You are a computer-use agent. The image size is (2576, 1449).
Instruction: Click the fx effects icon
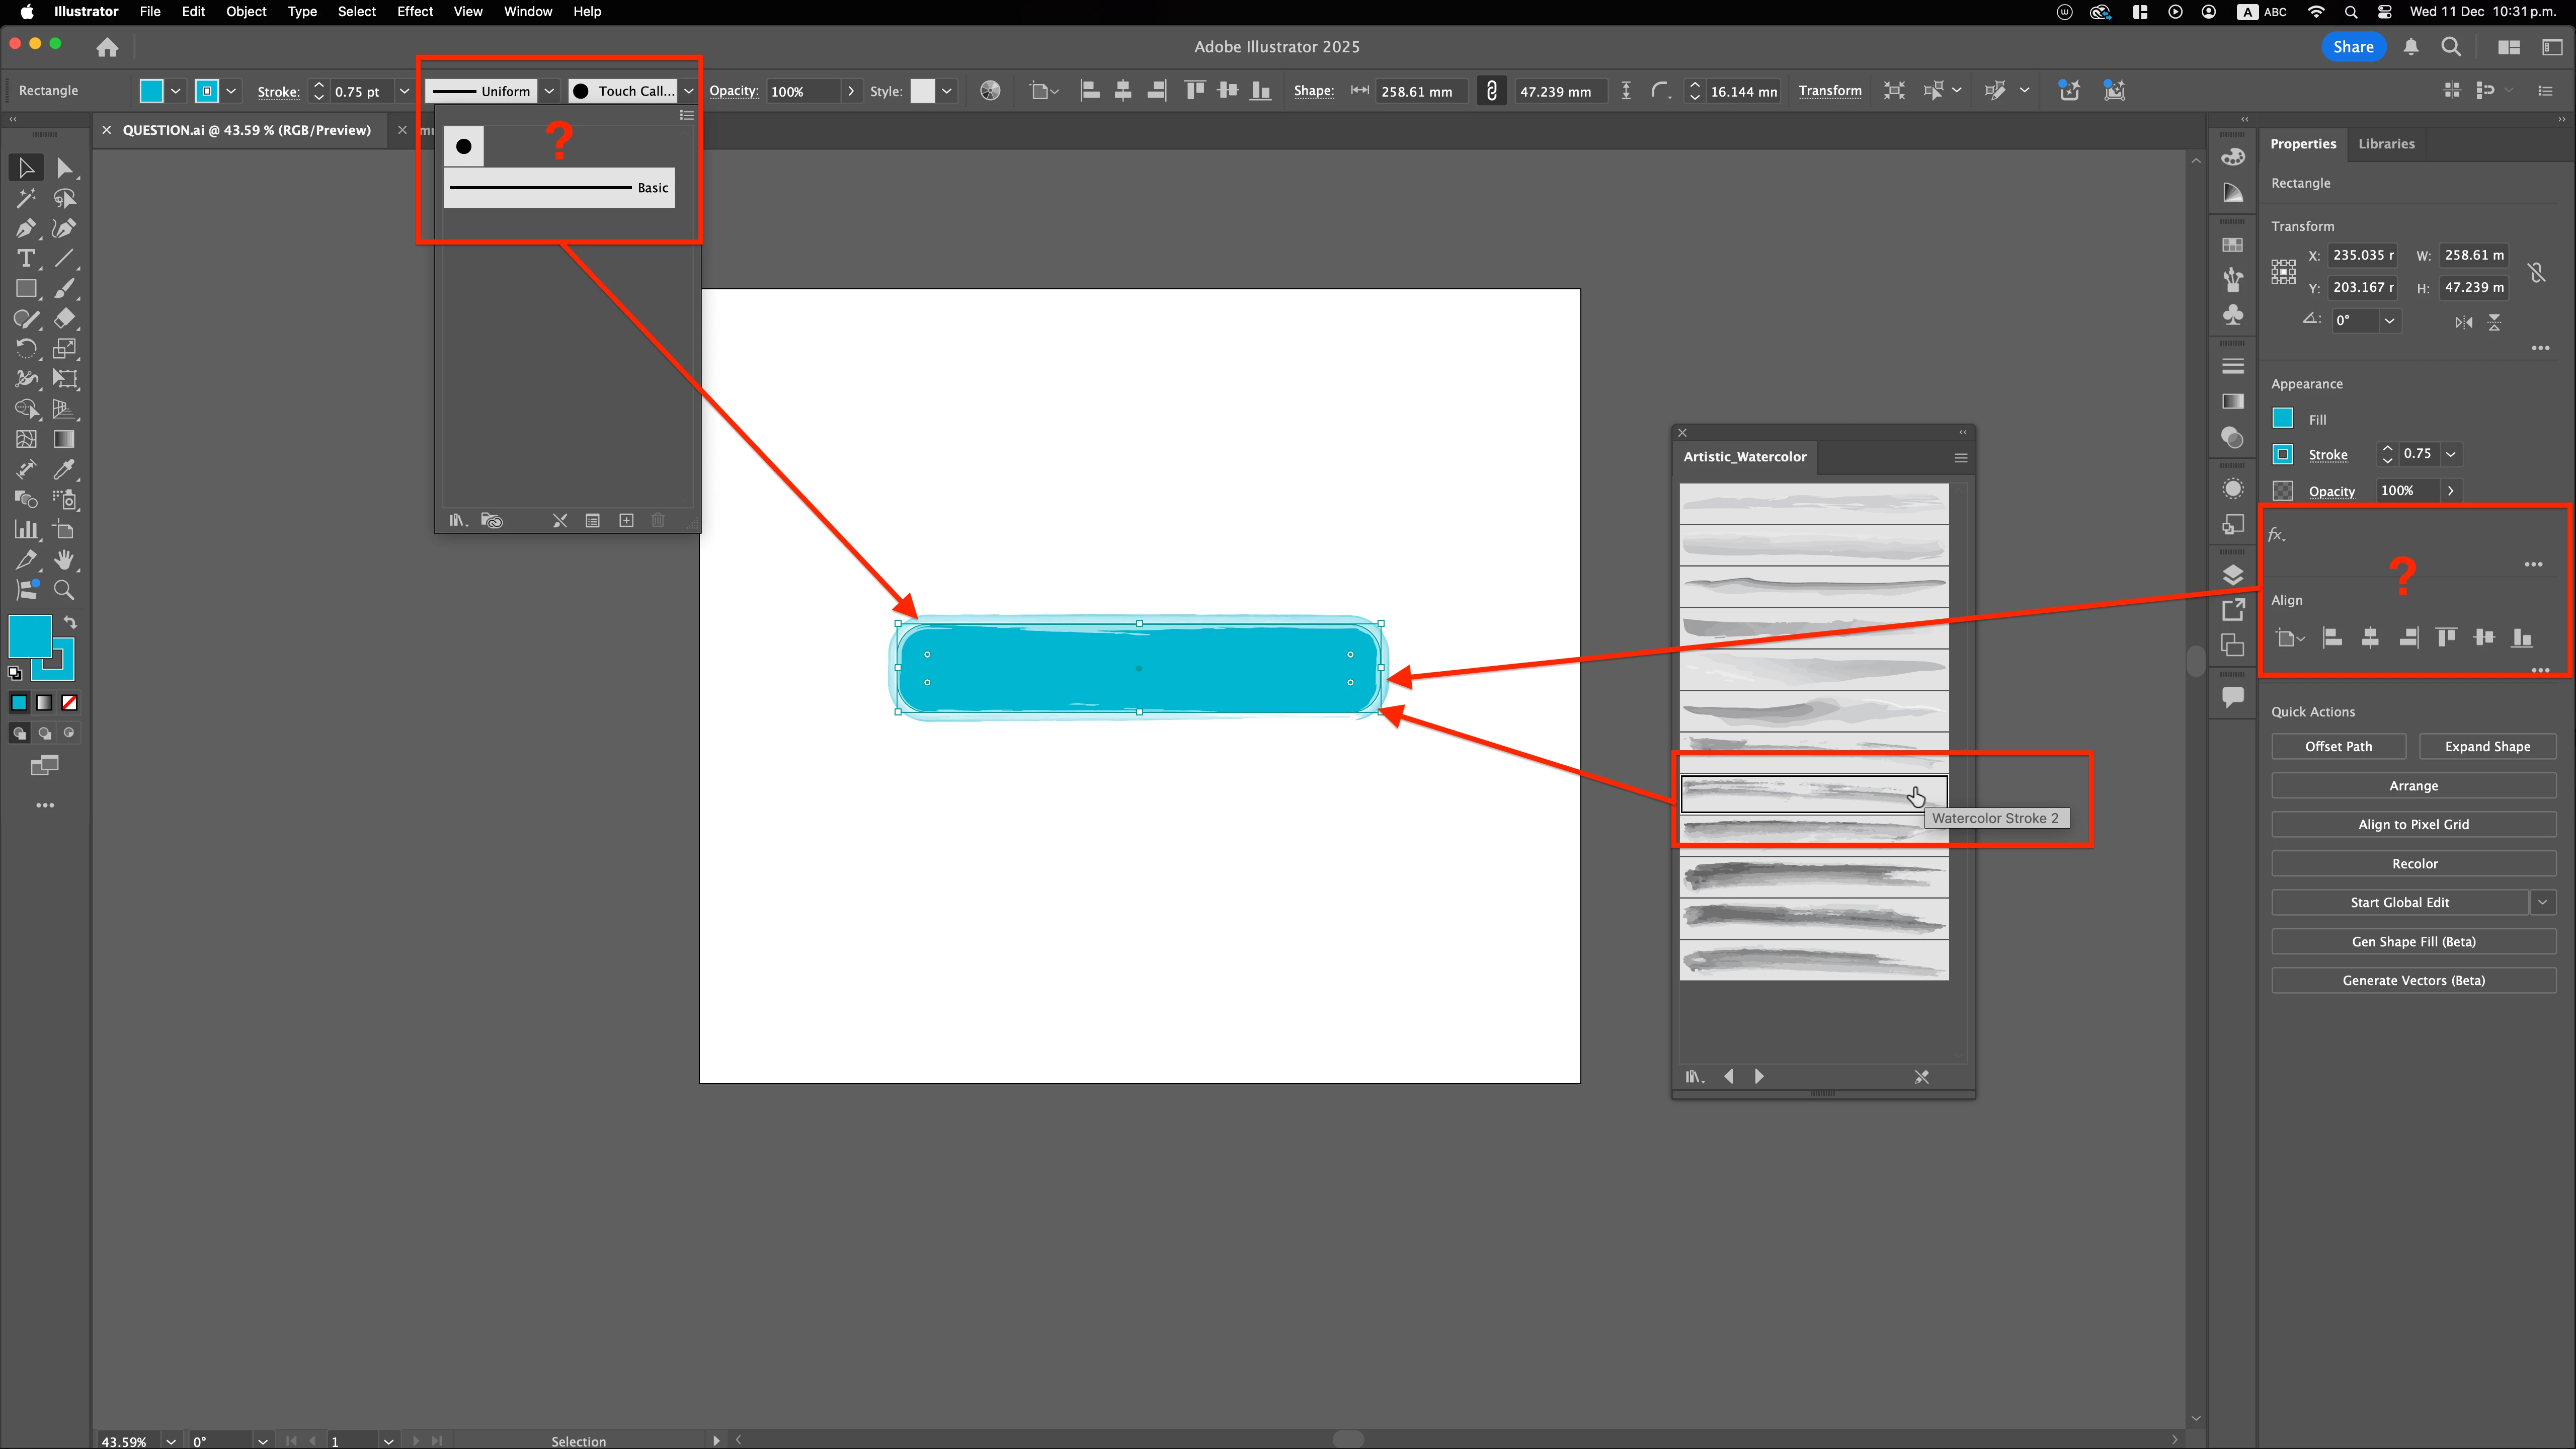(x=2277, y=535)
